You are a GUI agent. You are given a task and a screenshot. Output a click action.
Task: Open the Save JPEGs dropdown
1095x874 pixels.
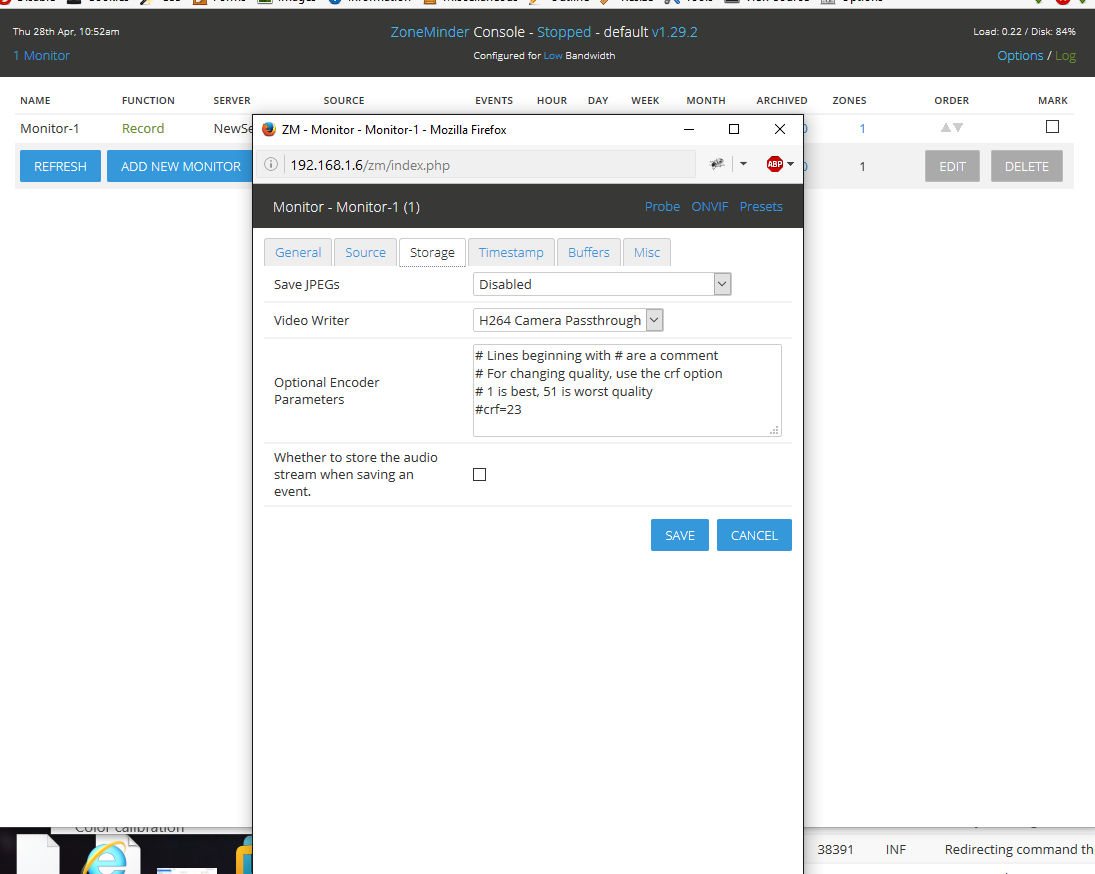coord(602,284)
